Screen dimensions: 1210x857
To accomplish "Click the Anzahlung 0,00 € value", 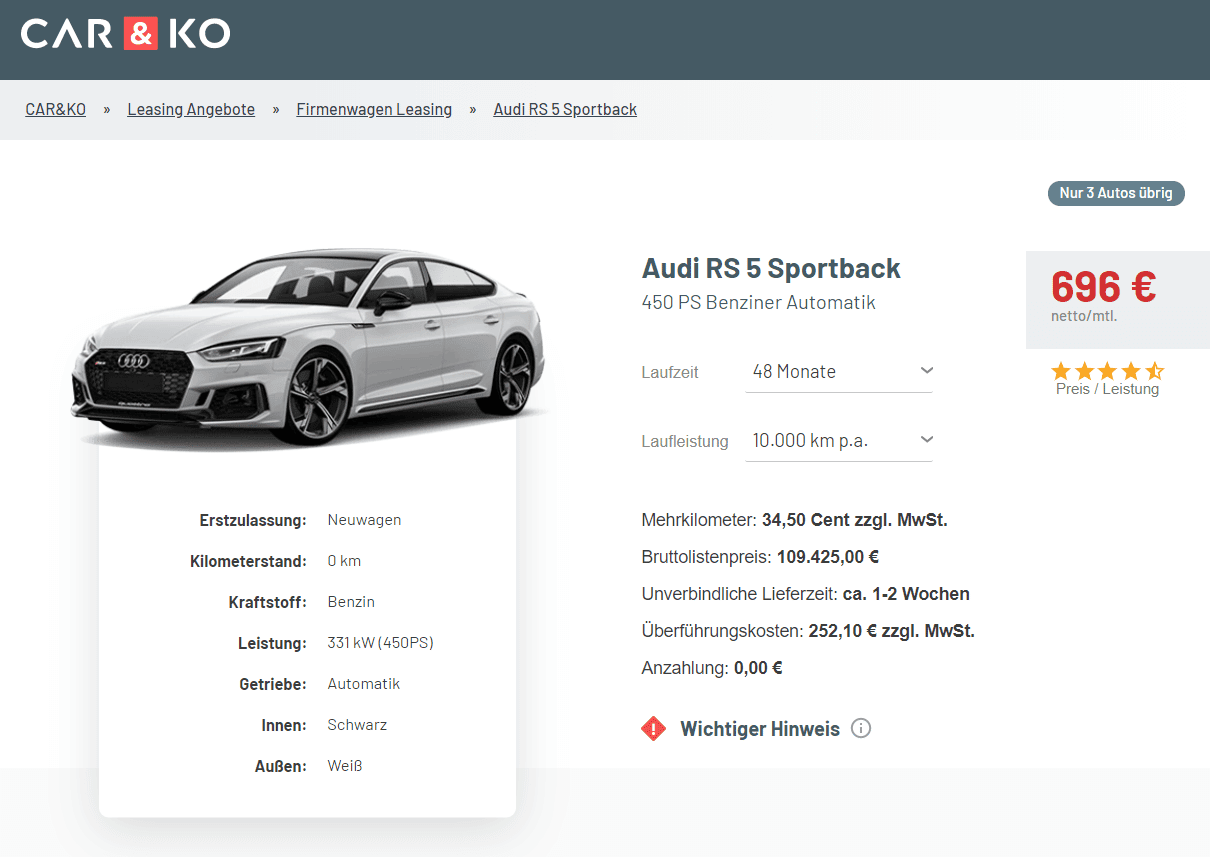I will click(758, 668).
